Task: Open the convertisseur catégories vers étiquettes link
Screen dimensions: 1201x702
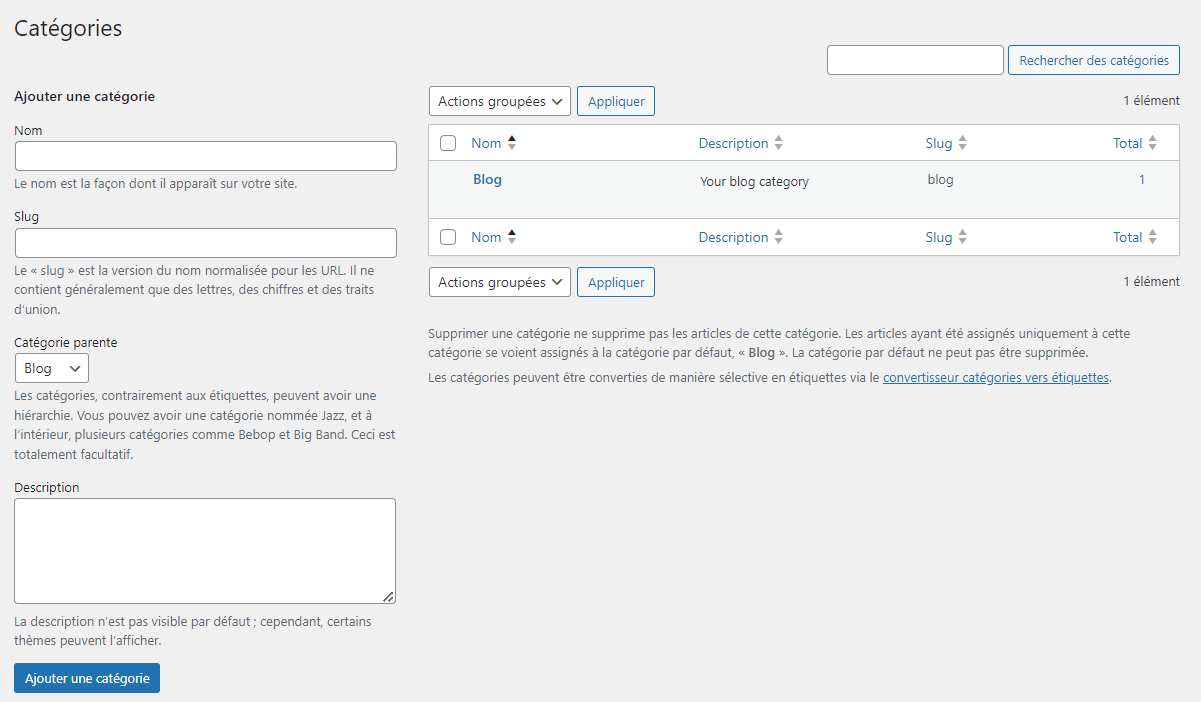Action: click(x=996, y=378)
